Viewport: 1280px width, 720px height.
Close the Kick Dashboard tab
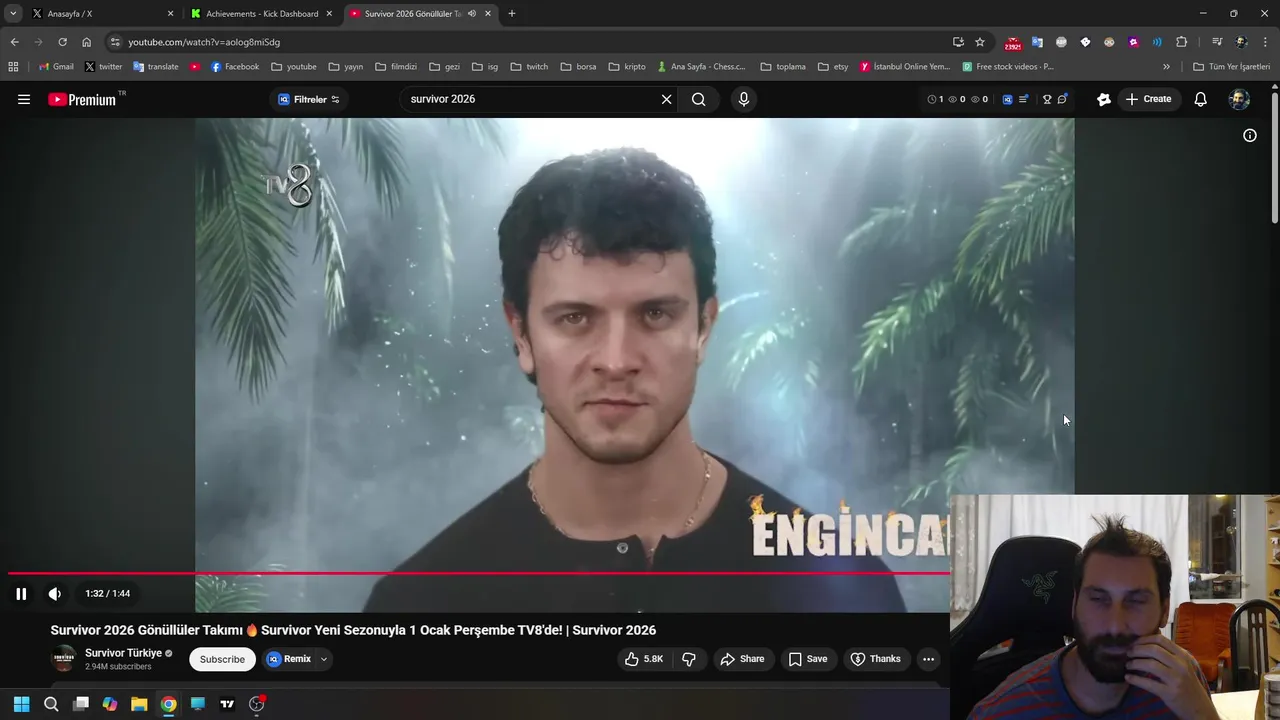(329, 14)
